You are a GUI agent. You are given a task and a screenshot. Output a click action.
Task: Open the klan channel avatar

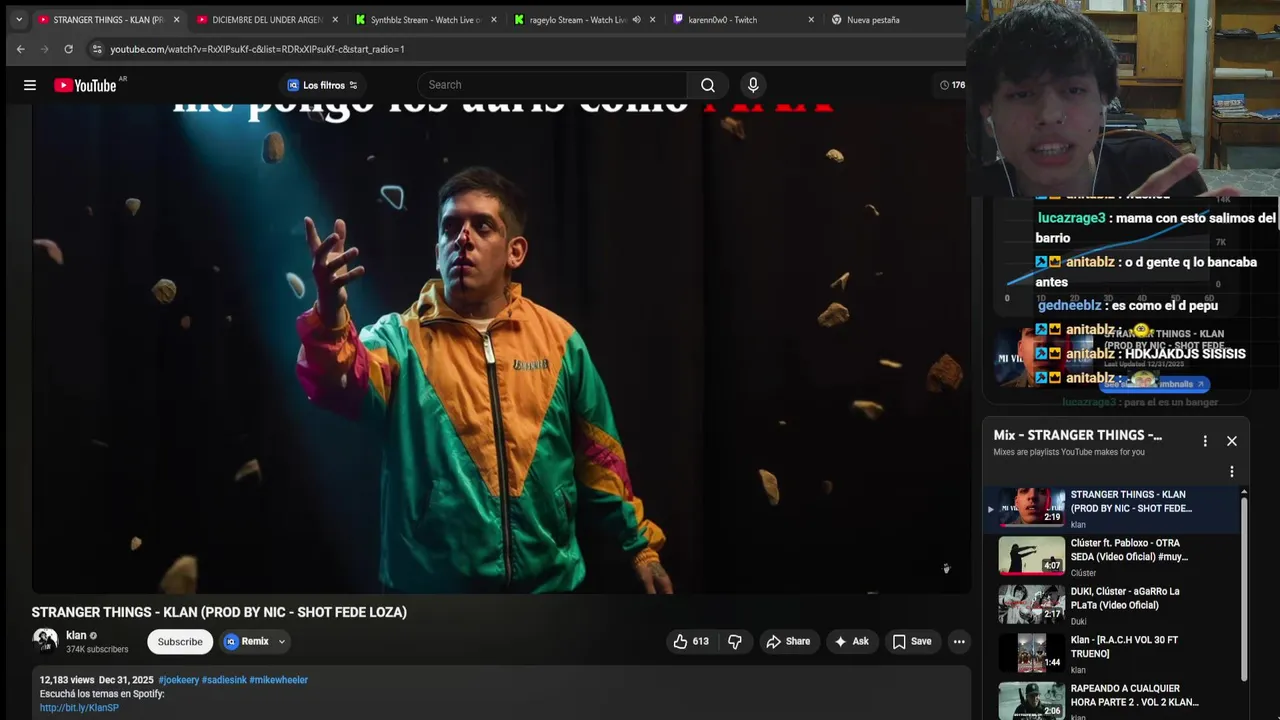pyautogui.click(x=45, y=641)
